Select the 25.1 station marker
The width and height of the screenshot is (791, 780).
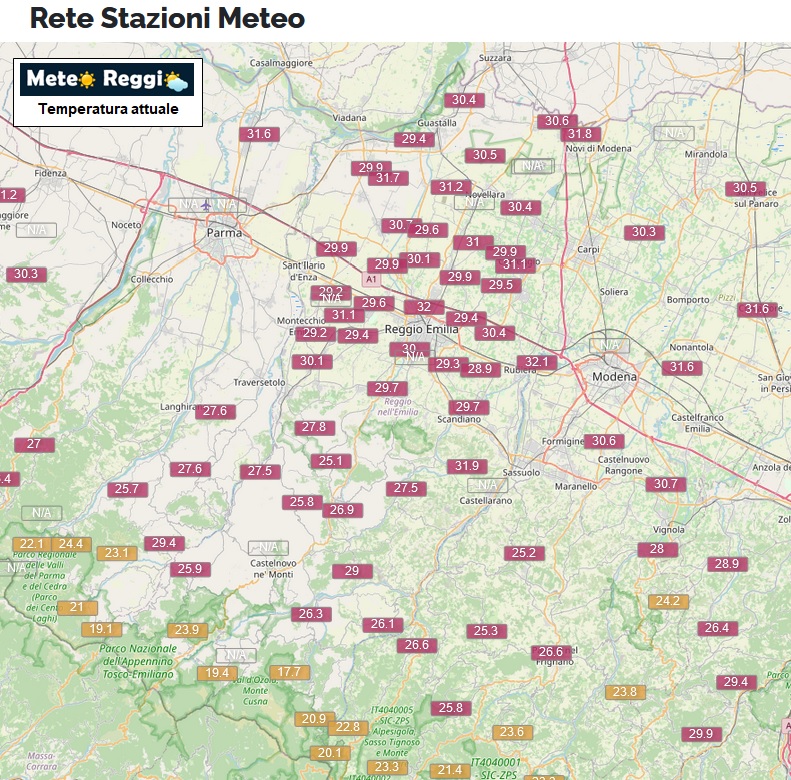pyautogui.click(x=330, y=461)
